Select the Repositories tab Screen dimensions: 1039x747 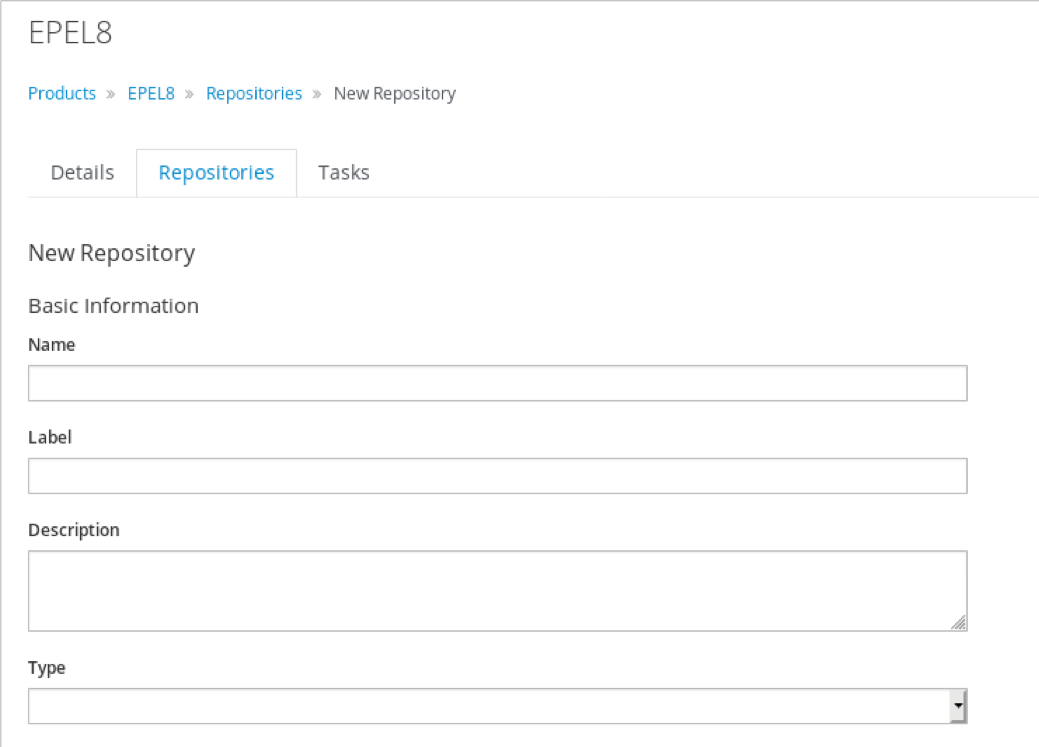216,172
